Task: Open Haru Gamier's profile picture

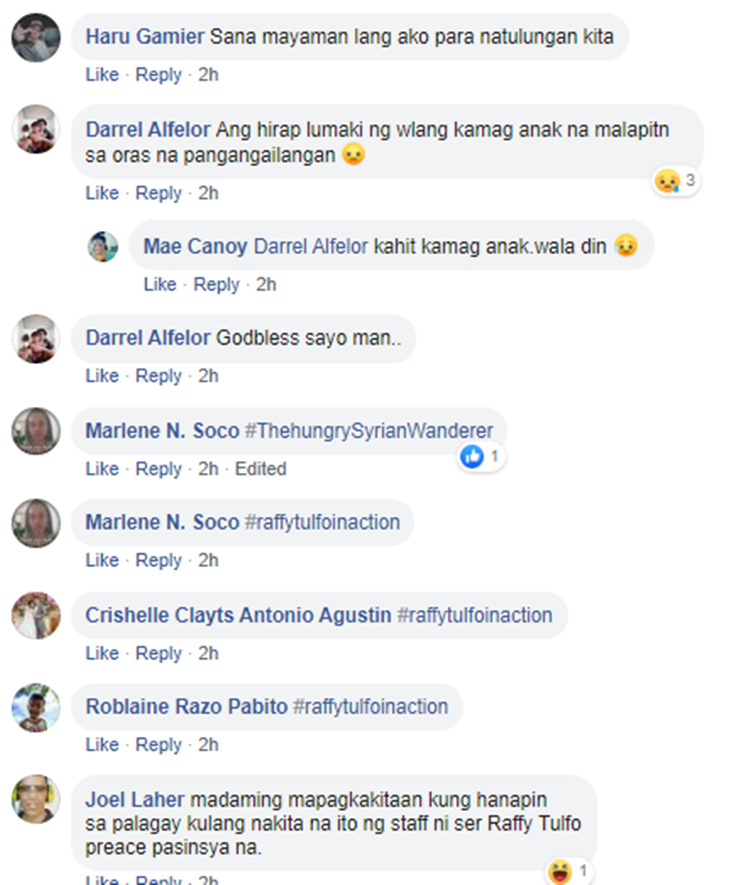Action: click(x=36, y=37)
